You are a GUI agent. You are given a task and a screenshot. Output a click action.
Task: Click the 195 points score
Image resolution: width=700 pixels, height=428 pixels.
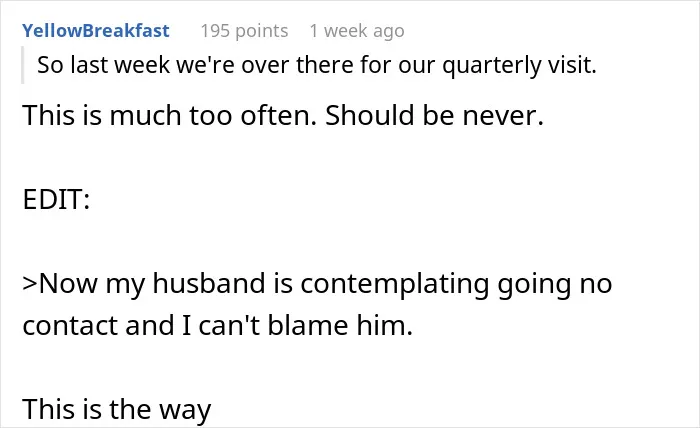[x=244, y=31]
